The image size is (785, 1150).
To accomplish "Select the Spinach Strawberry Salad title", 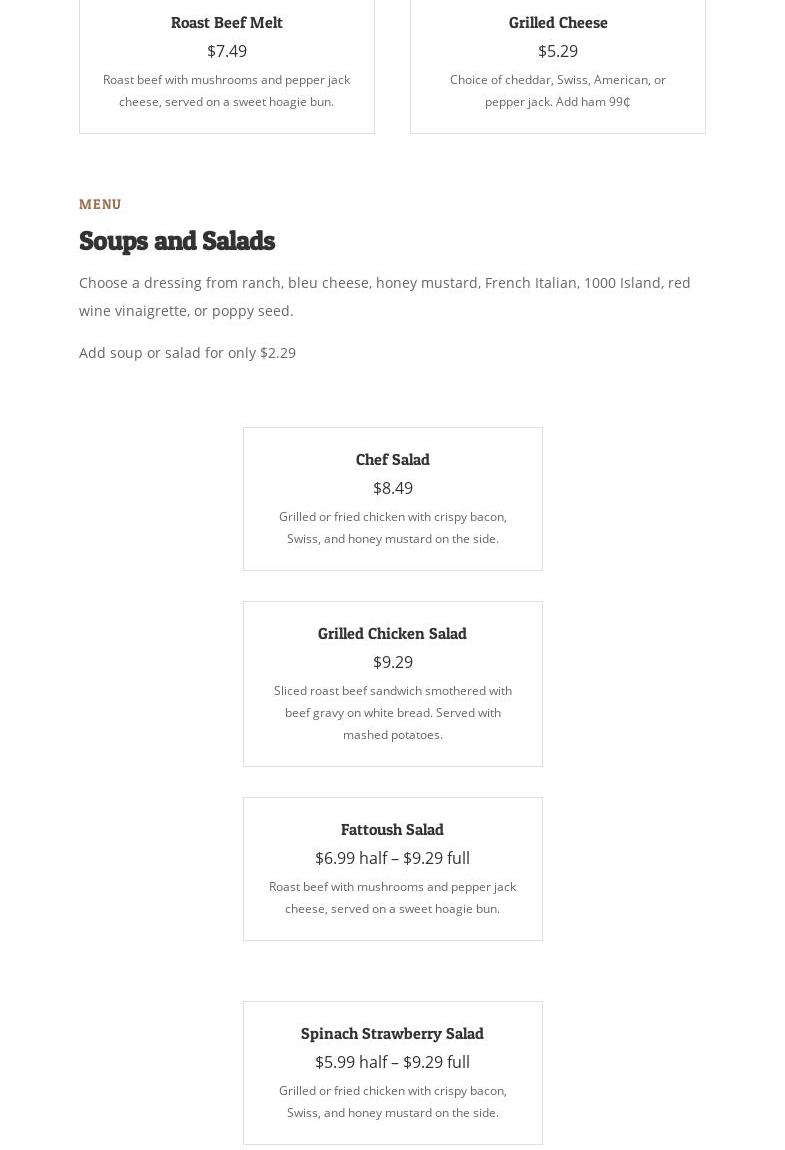I will click(392, 1033).
